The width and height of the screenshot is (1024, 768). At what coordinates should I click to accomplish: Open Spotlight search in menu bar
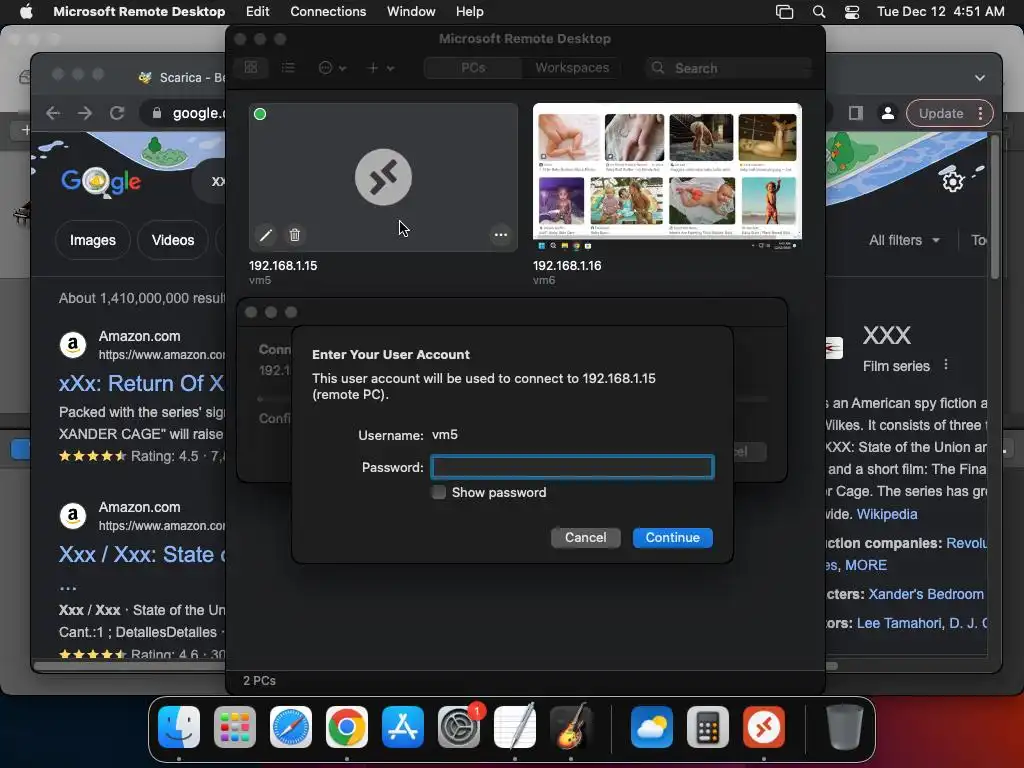click(x=818, y=11)
